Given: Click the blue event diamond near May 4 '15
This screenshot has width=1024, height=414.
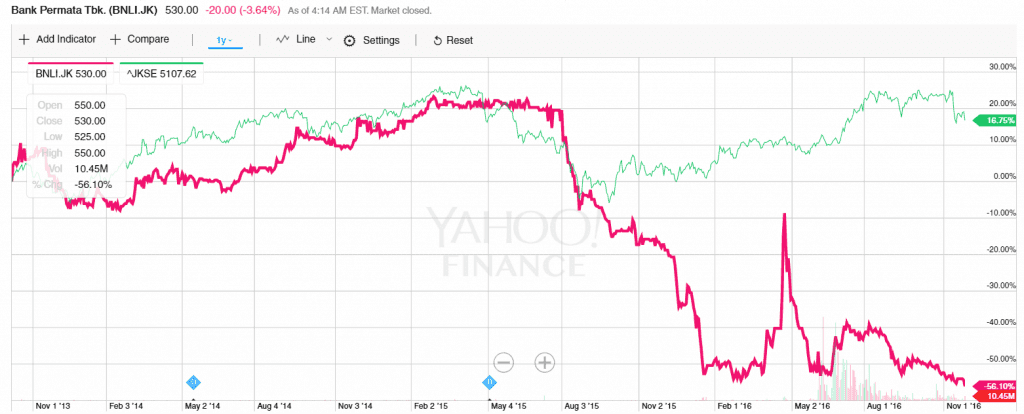Looking at the screenshot, I should (490, 382).
